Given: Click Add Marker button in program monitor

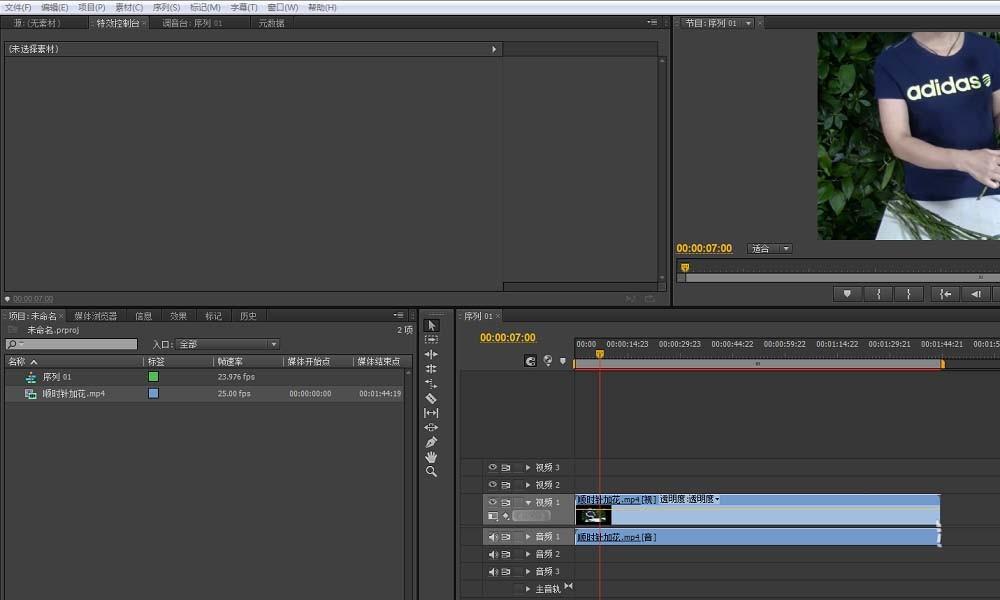Looking at the screenshot, I should (x=847, y=294).
